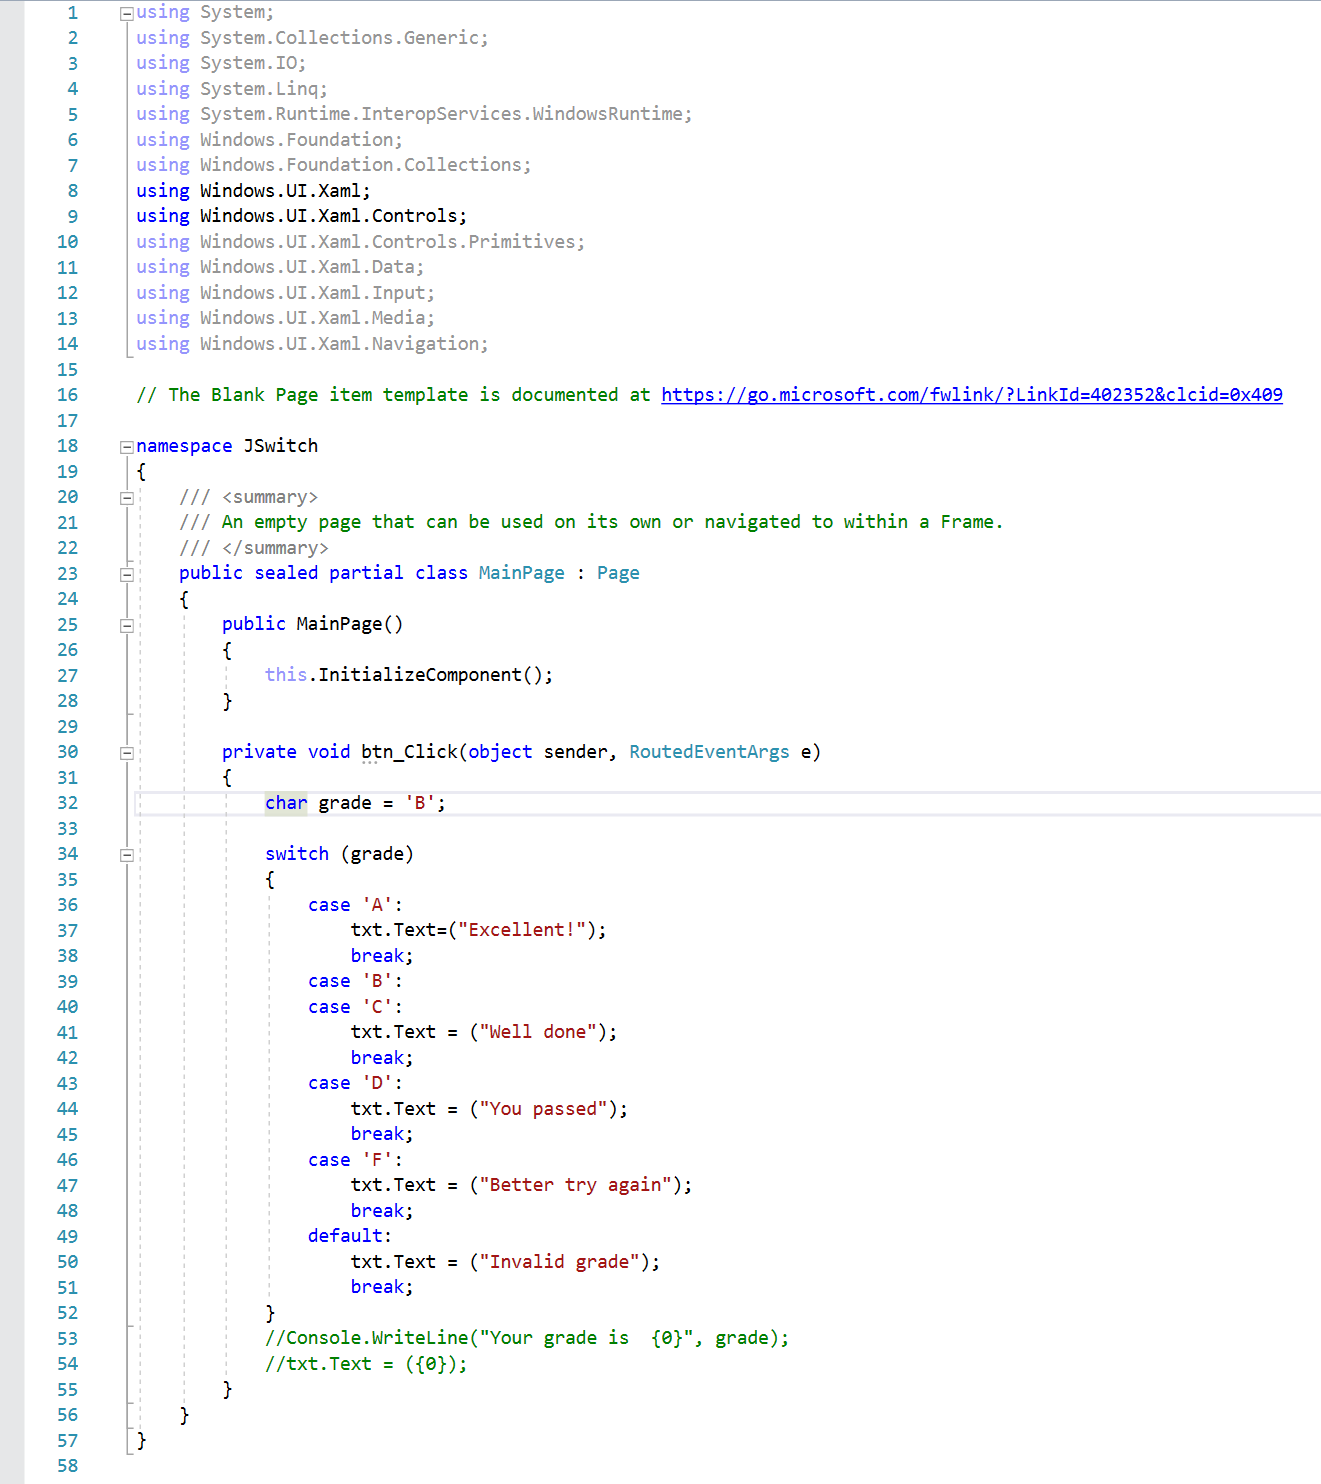Click line number 37 in the gutter
Image resolution: width=1321 pixels, height=1484 pixels.
coord(67,930)
